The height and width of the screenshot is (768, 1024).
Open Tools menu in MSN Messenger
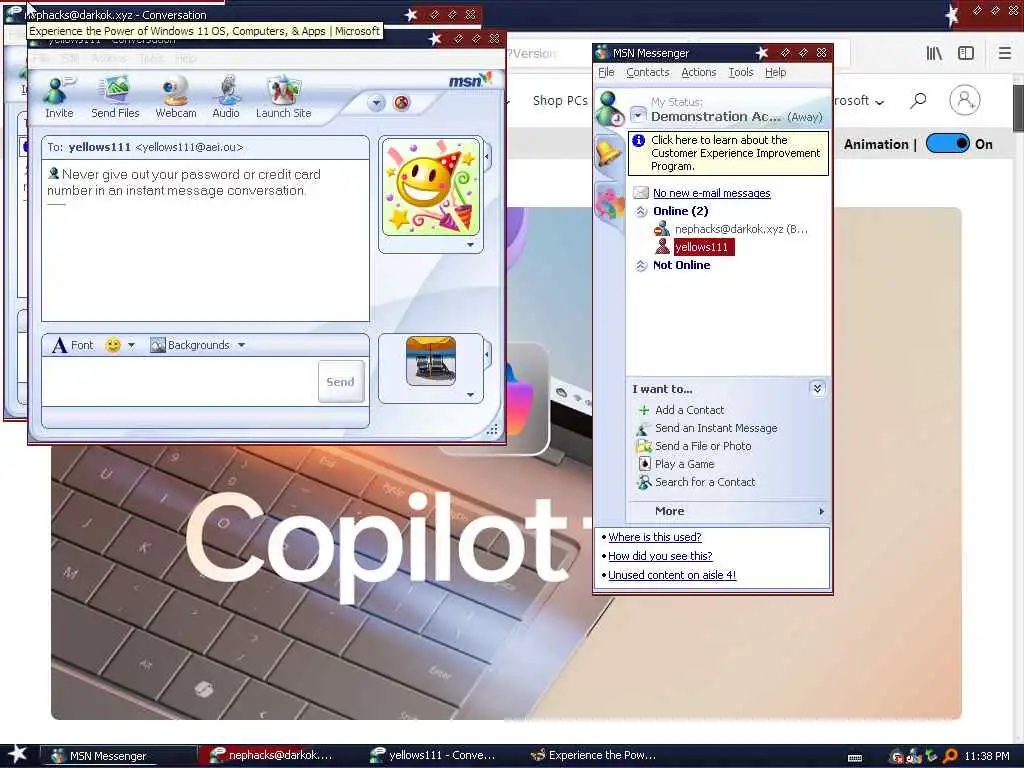(741, 72)
